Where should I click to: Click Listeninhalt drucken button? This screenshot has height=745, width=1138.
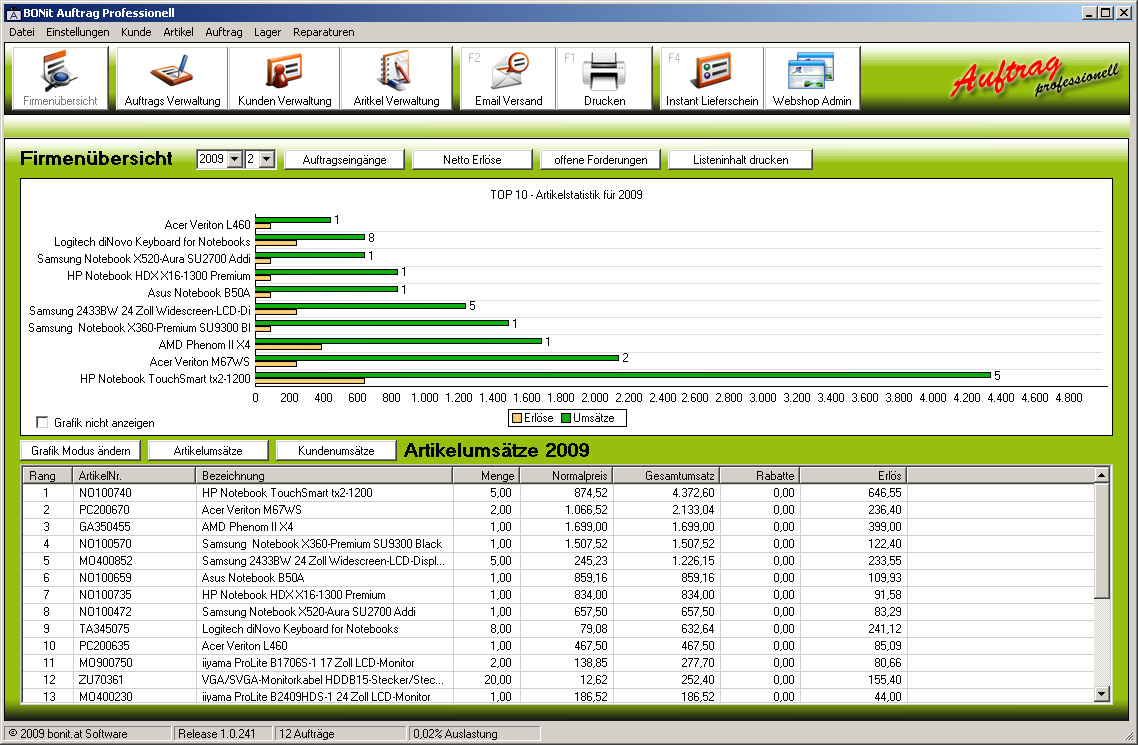(740, 160)
